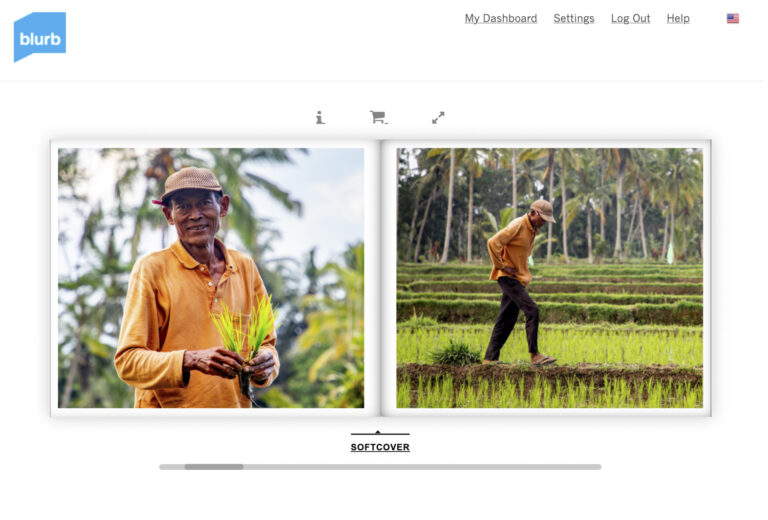Click the arrow above SOFTCOVER
The width and height of the screenshot is (768, 520).
pos(378,432)
